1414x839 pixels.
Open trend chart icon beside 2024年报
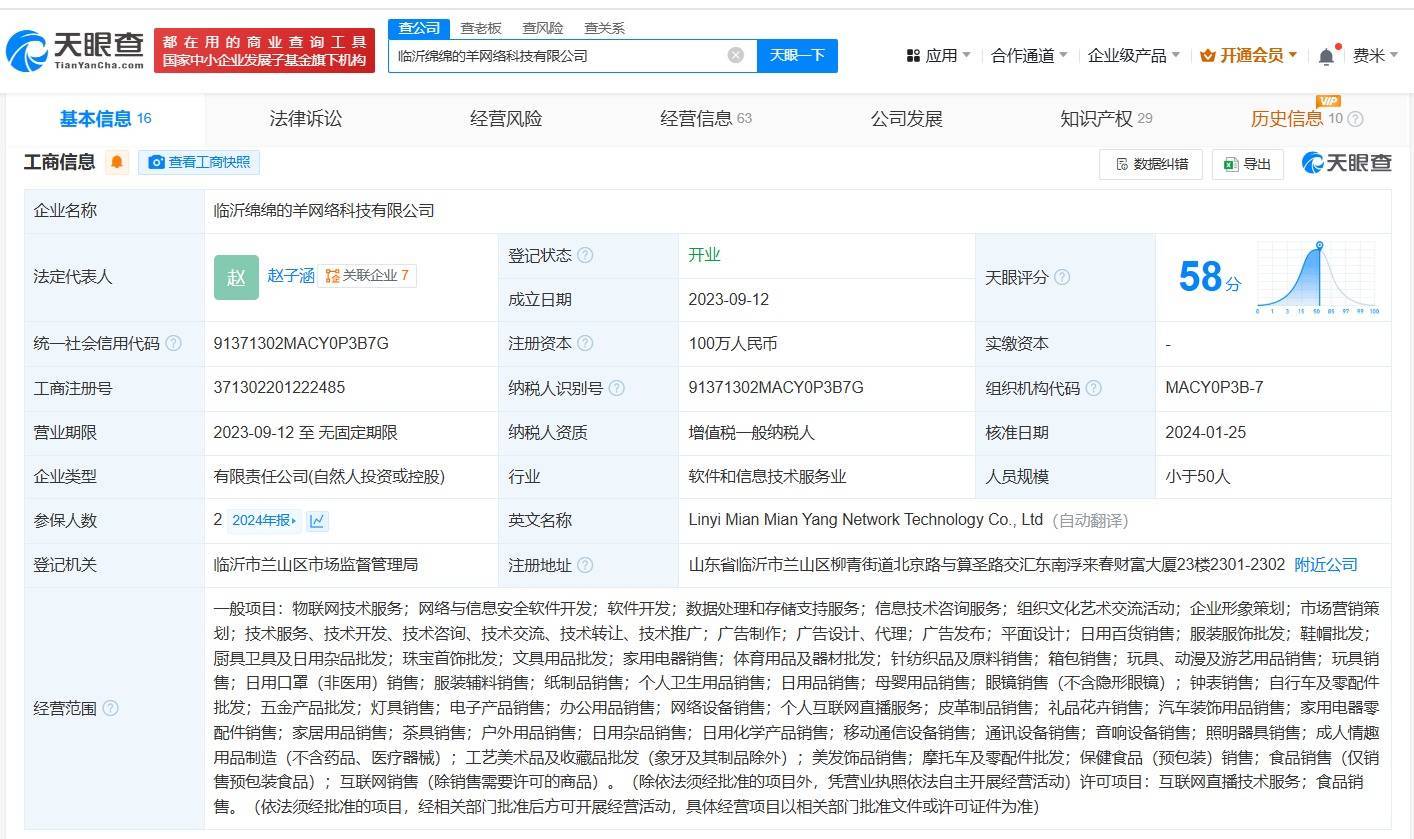318,520
